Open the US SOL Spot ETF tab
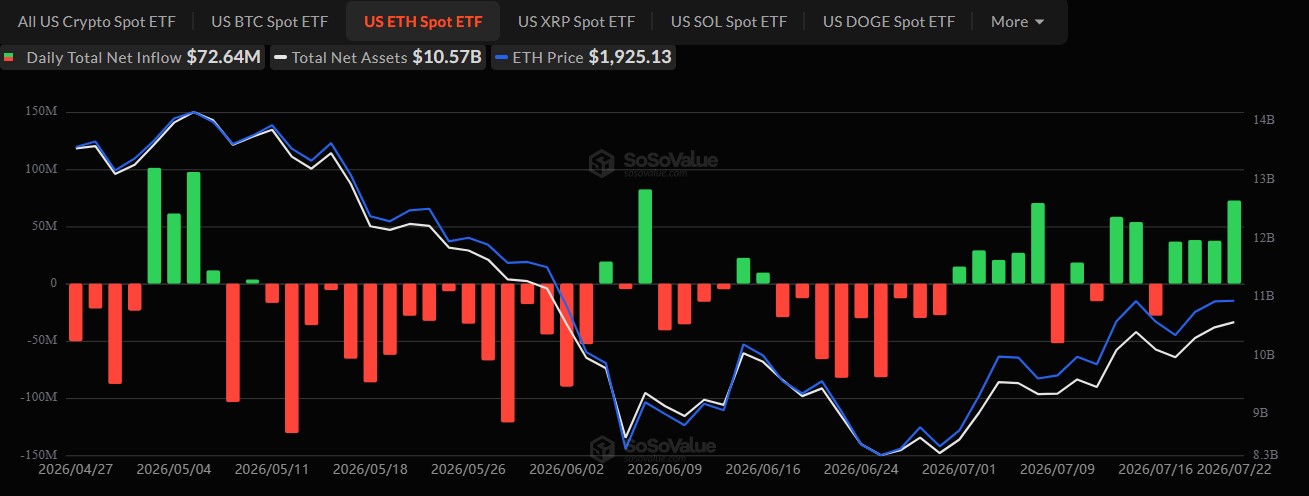Screen dimensions: 1309x496 pos(728,21)
